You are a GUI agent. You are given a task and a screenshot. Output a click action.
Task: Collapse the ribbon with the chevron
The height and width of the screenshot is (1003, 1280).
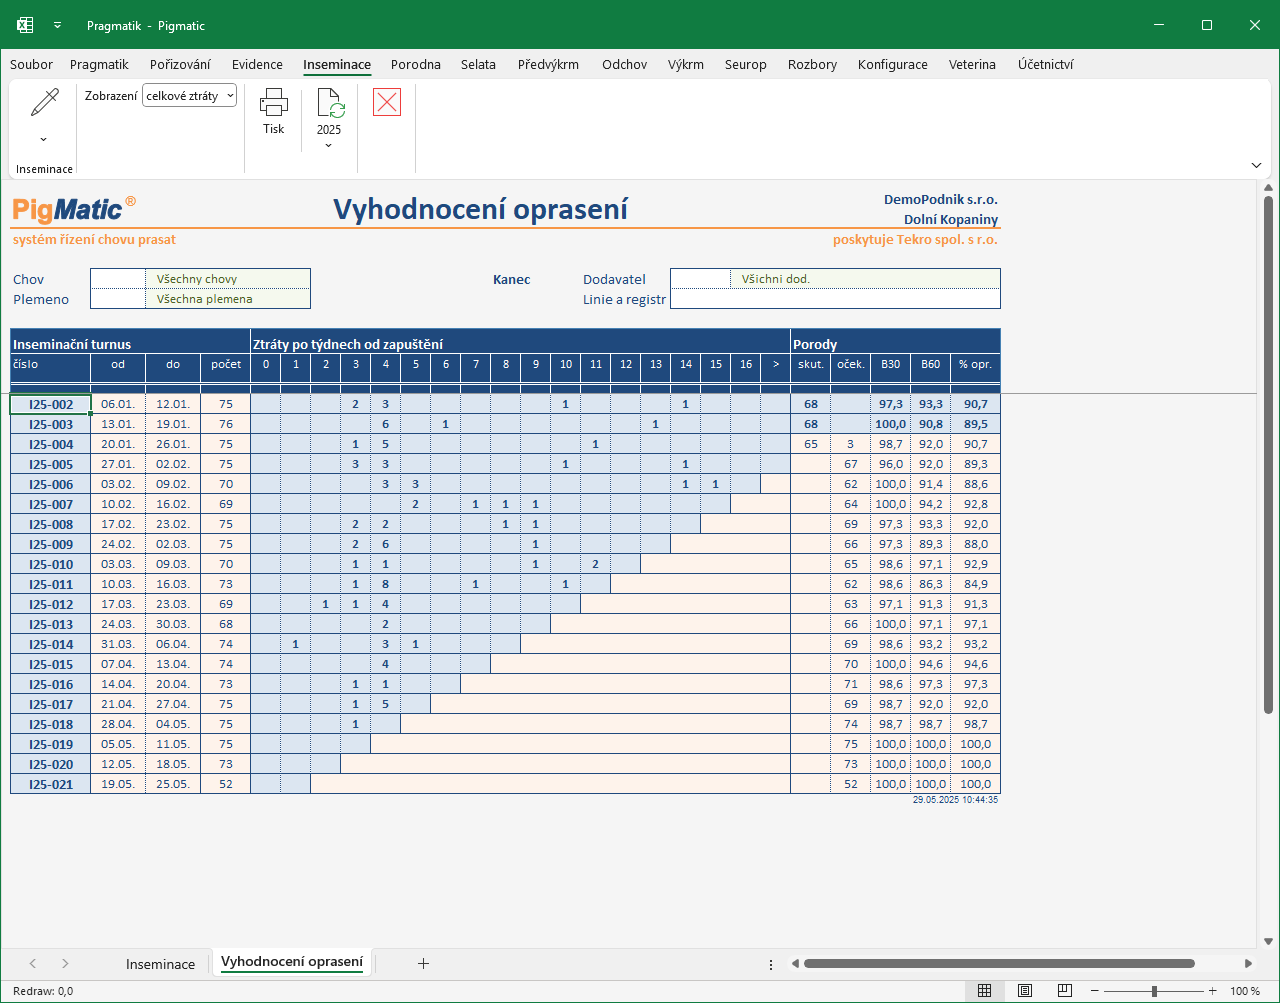tap(1256, 165)
